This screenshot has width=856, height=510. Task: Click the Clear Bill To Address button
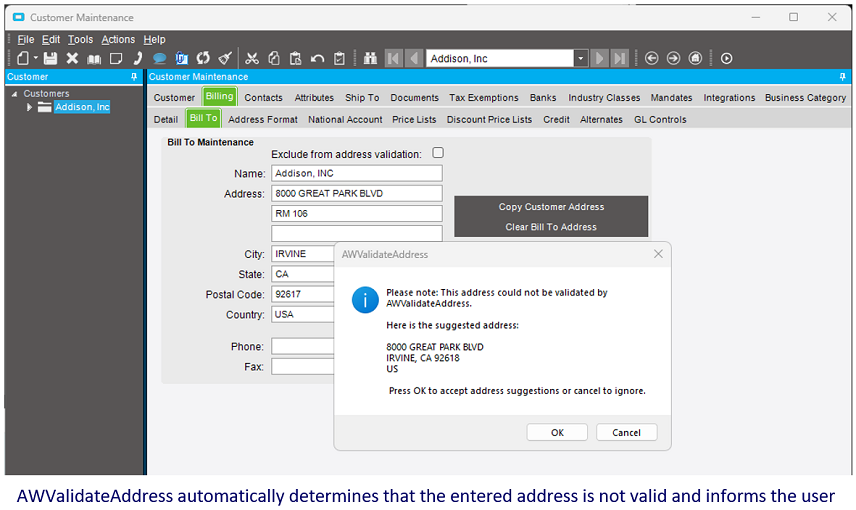tap(551, 227)
